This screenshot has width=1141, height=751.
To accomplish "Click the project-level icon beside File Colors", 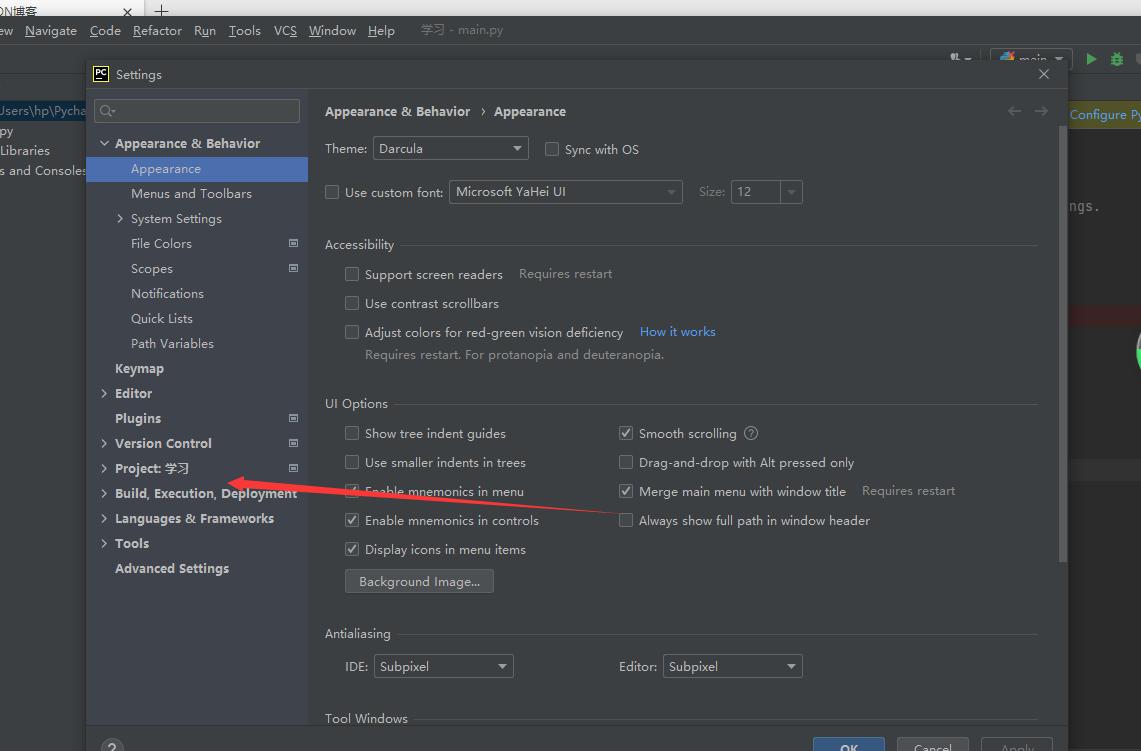I will (293, 243).
